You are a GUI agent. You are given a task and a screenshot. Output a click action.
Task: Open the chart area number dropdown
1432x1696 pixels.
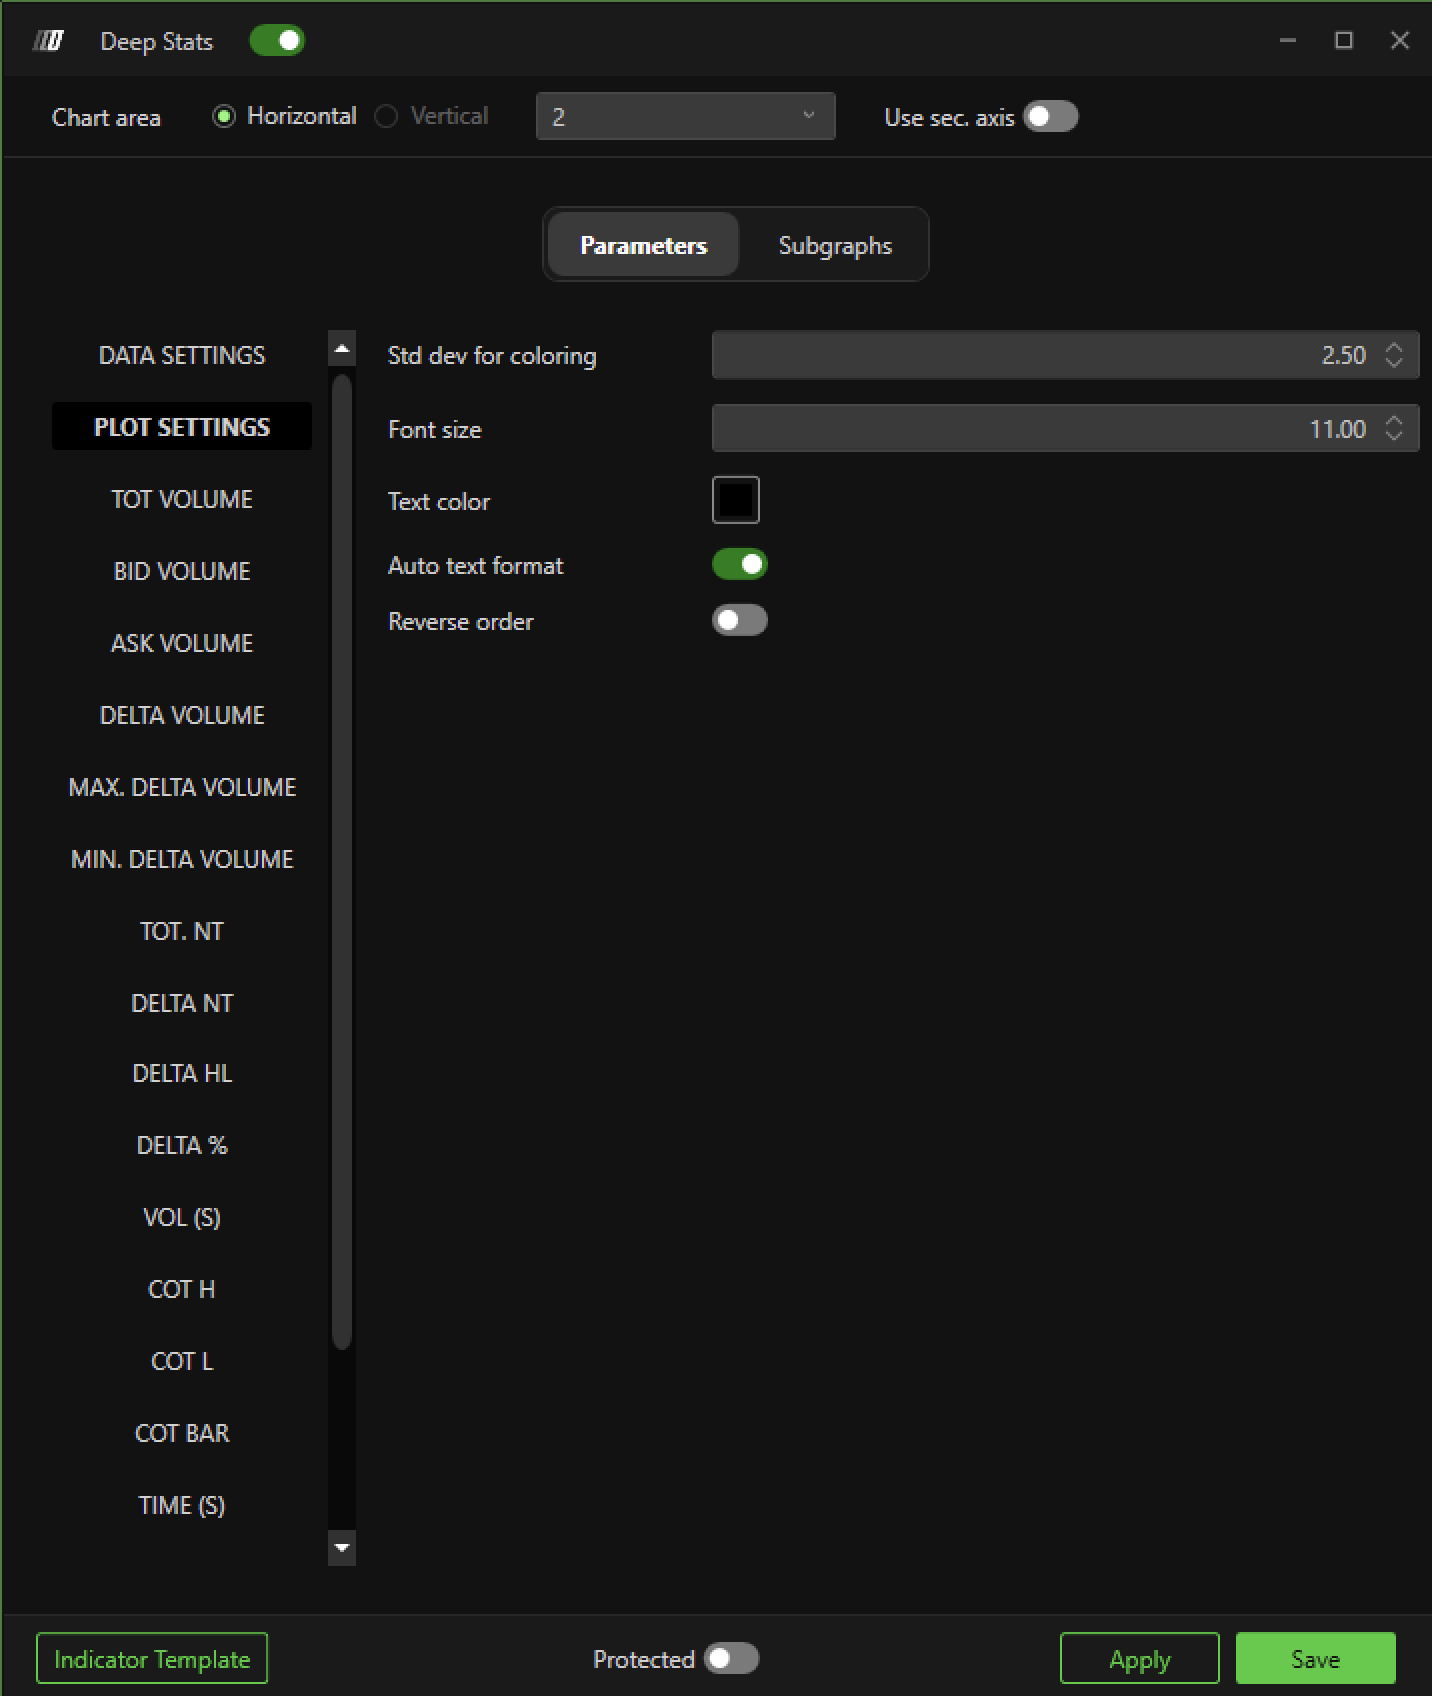pyautogui.click(x=685, y=117)
